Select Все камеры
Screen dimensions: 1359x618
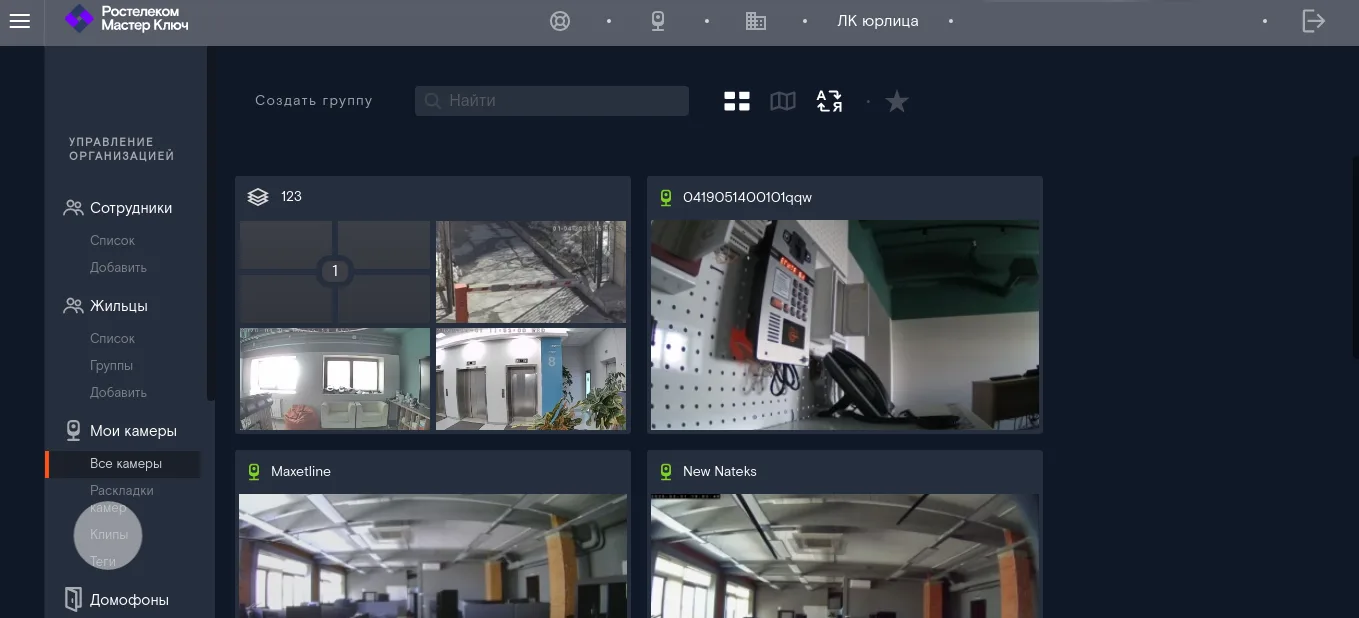tap(126, 463)
